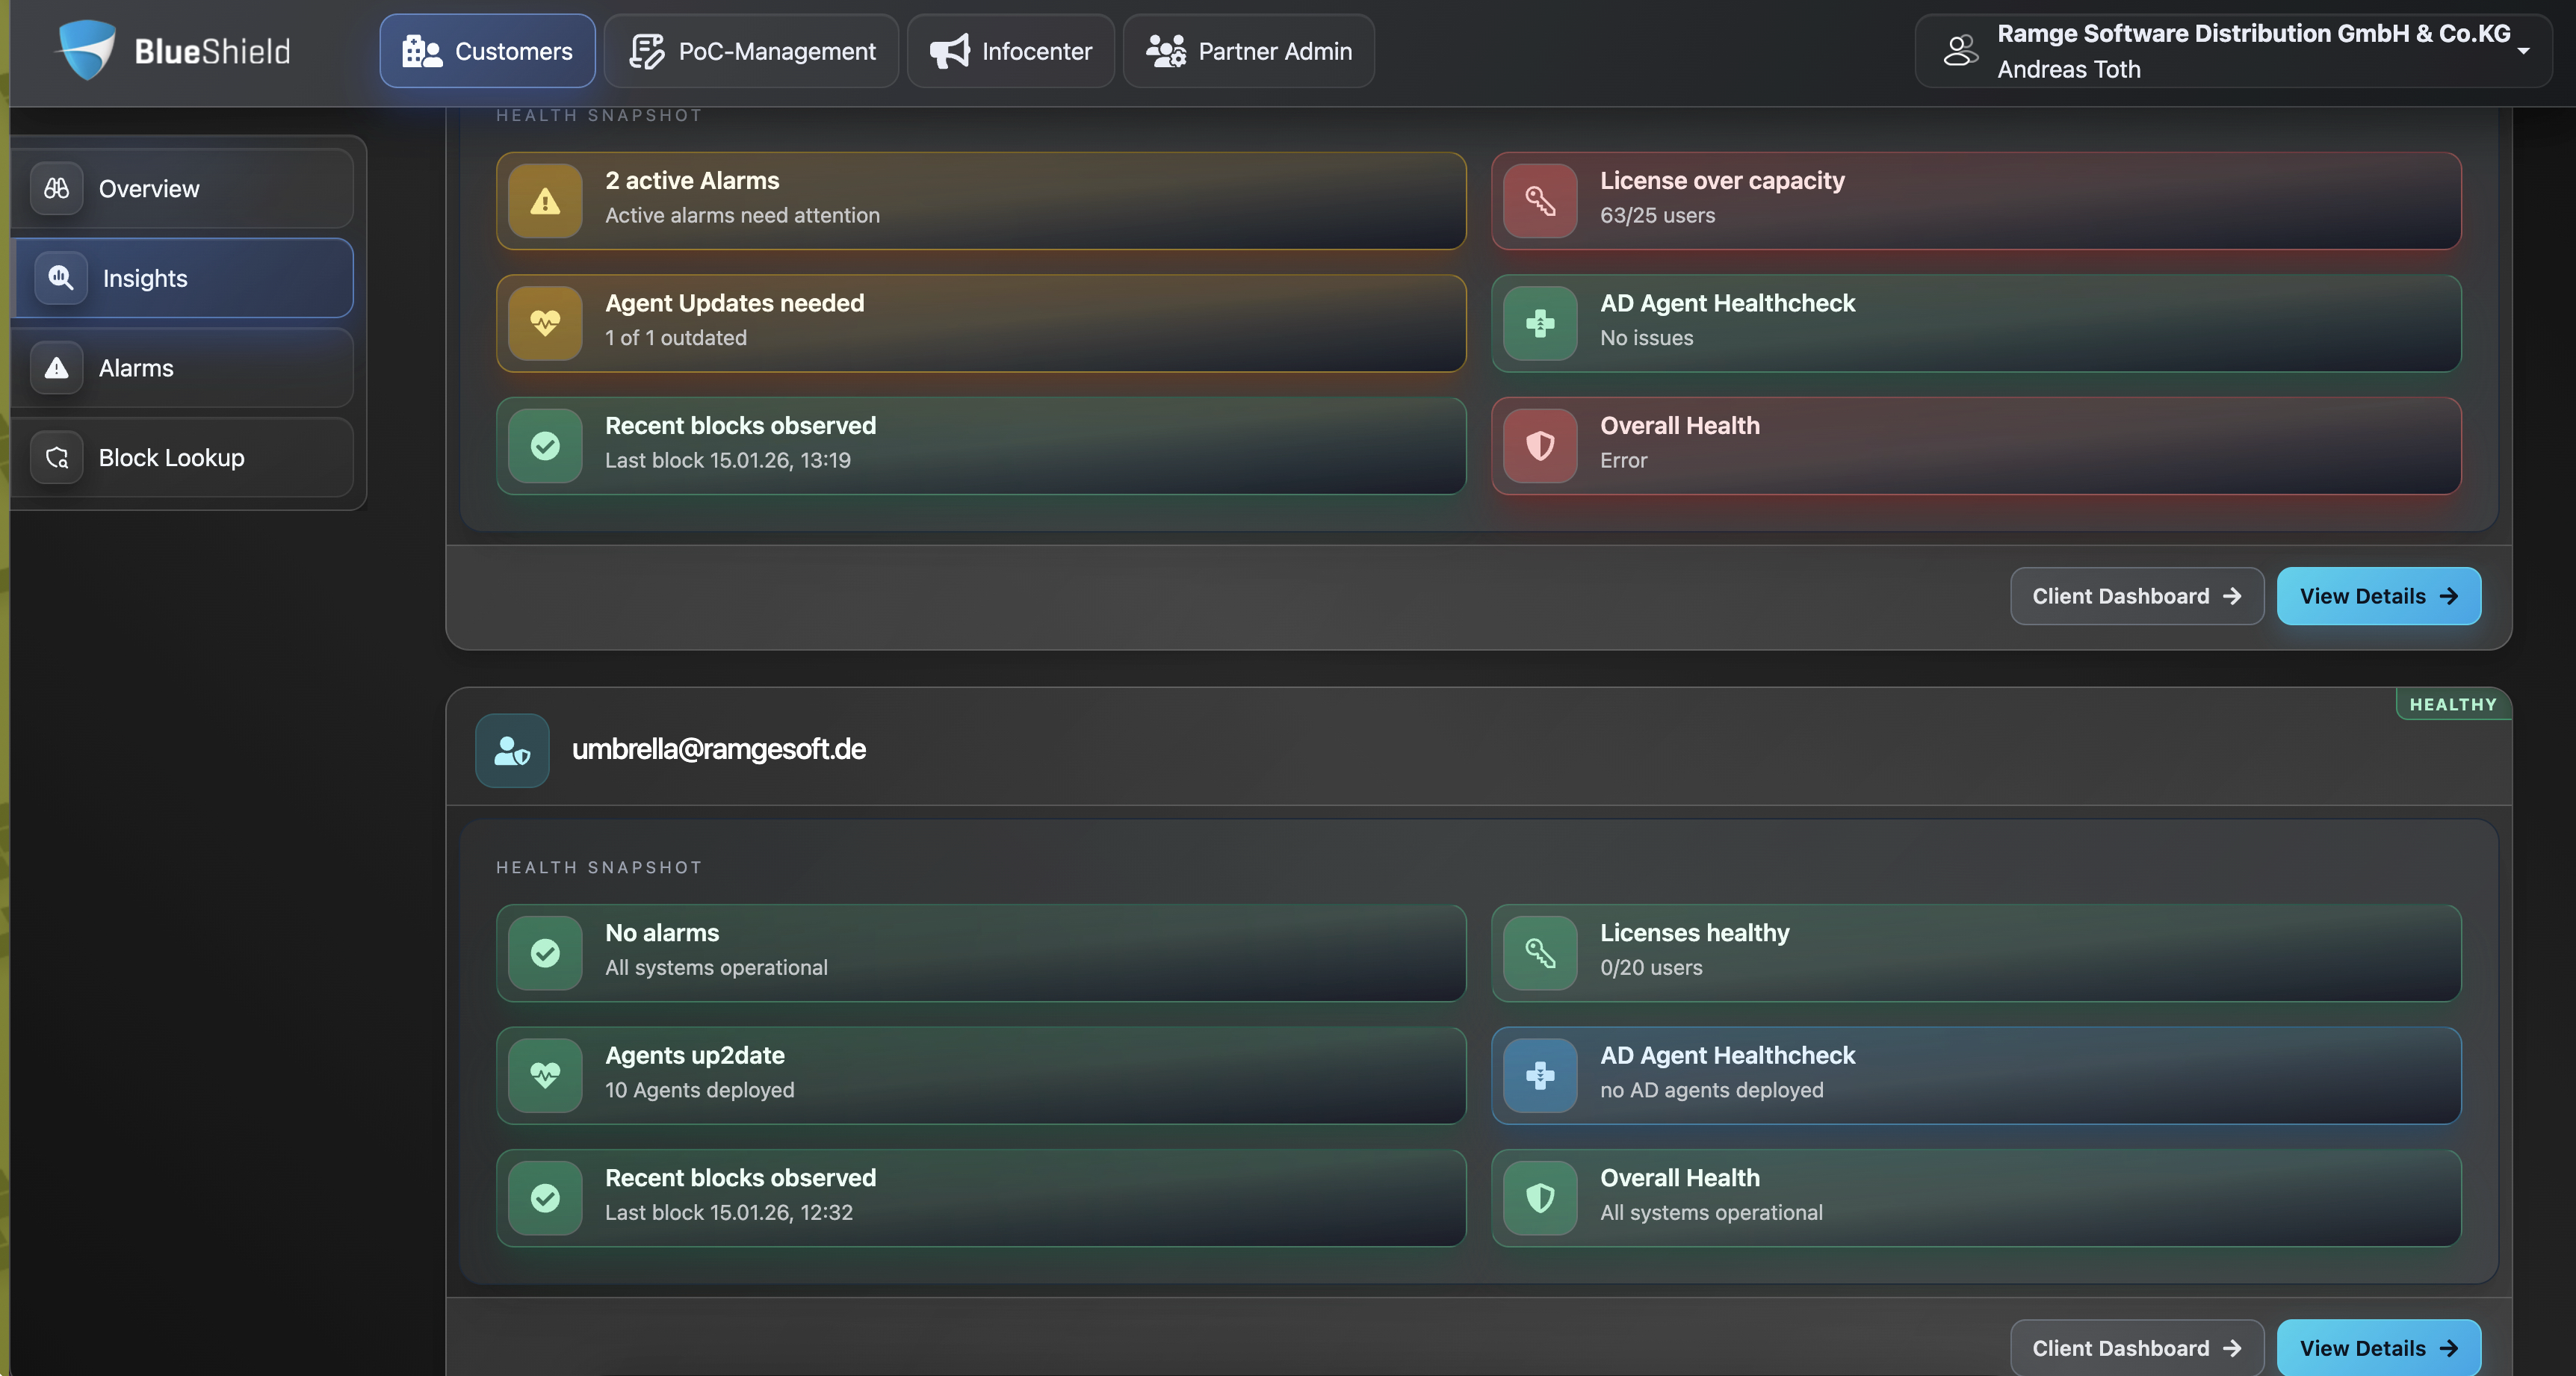Click the Alarms warning triangle icon
This screenshot has height=1376, width=2576.
56,367
